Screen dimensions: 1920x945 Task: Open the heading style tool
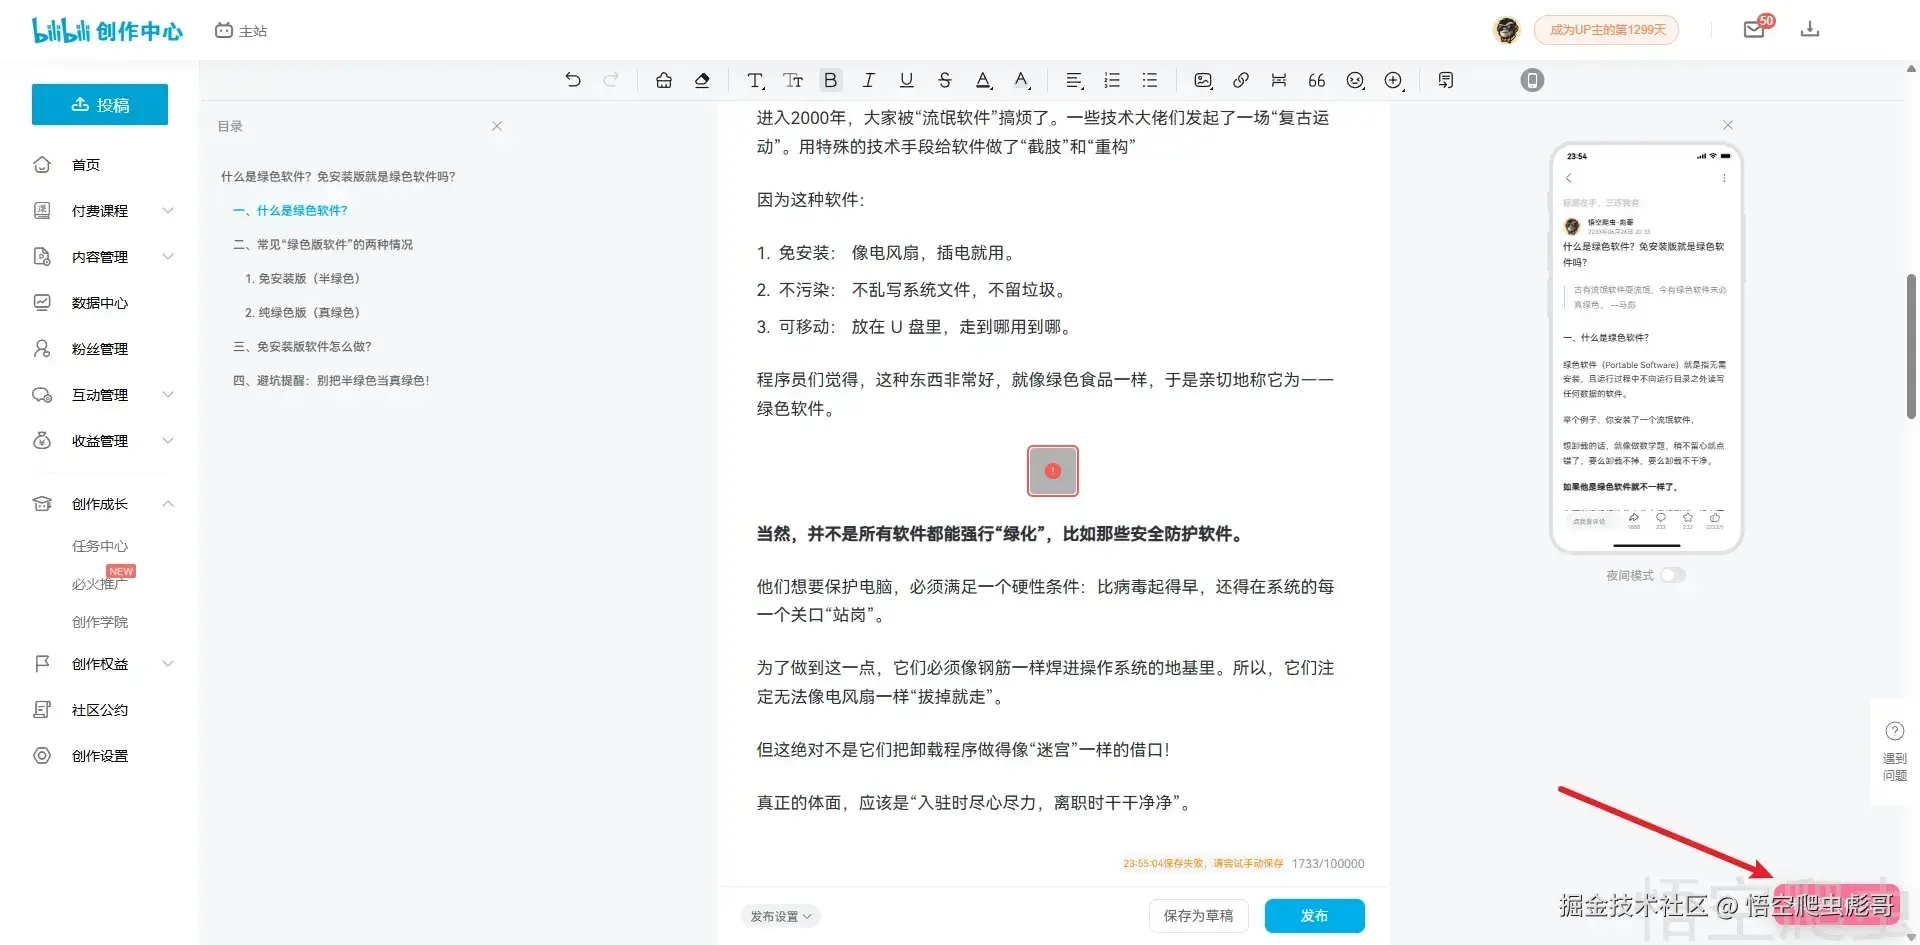756,80
